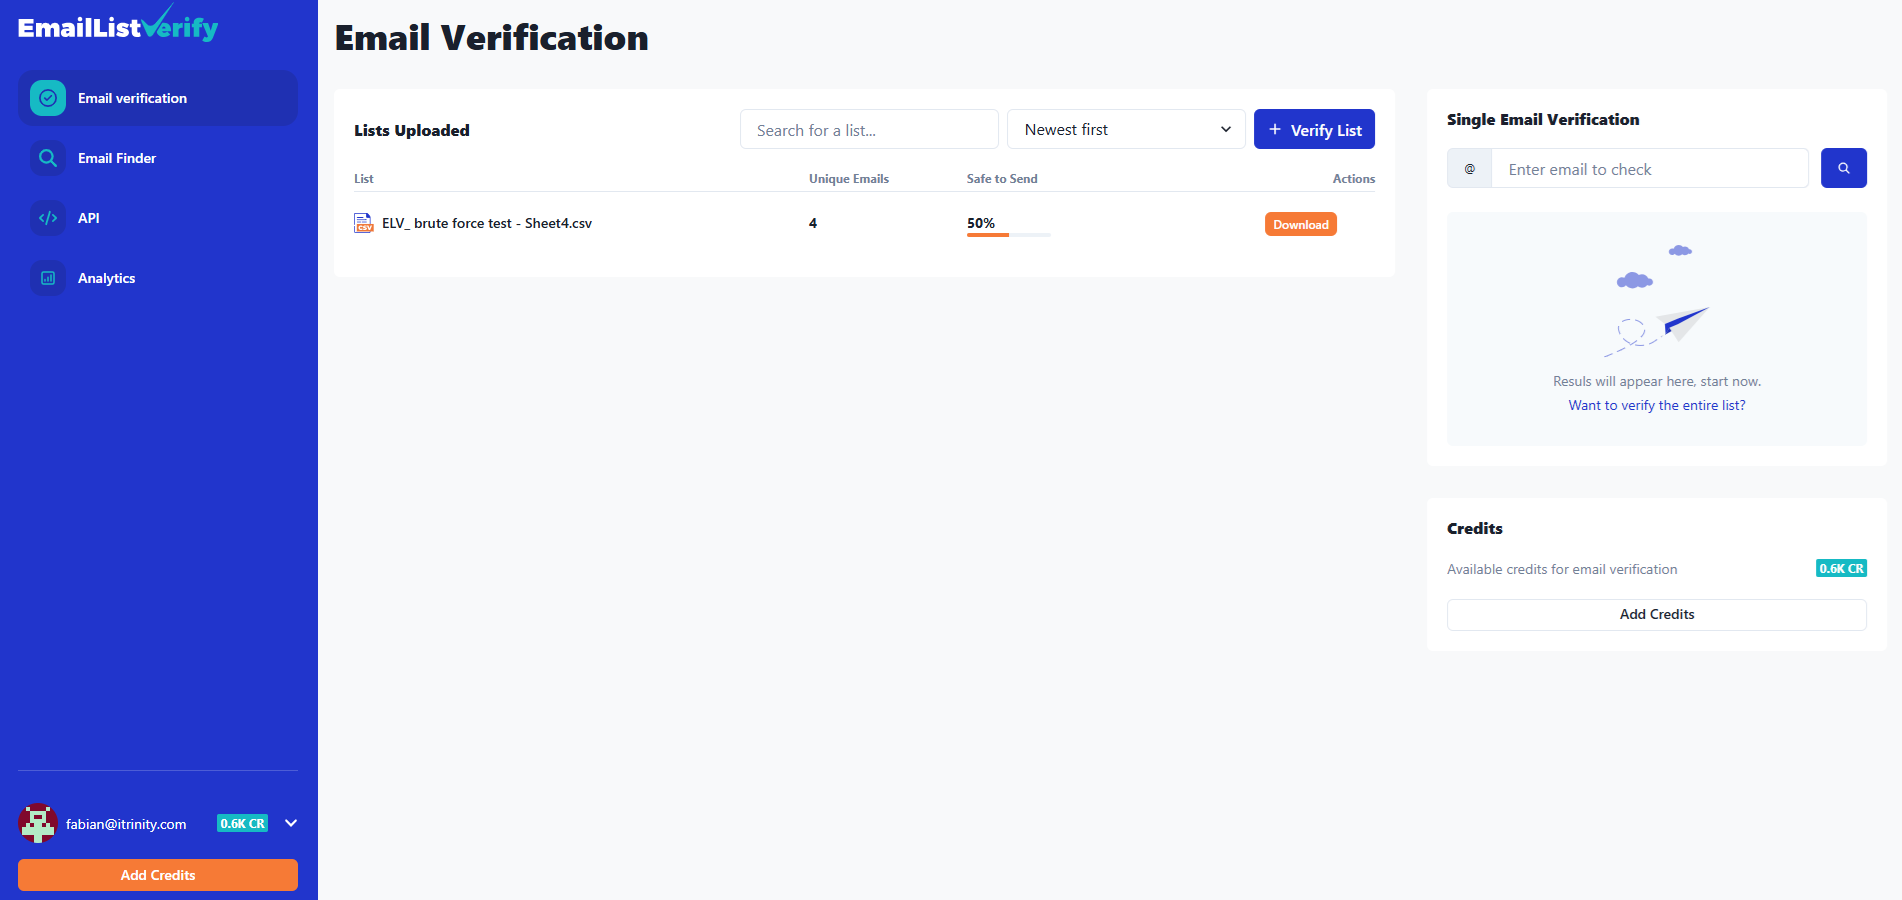Click the Analytics chart icon
This screenshot has width=1902, height=900.
point(48,278)
